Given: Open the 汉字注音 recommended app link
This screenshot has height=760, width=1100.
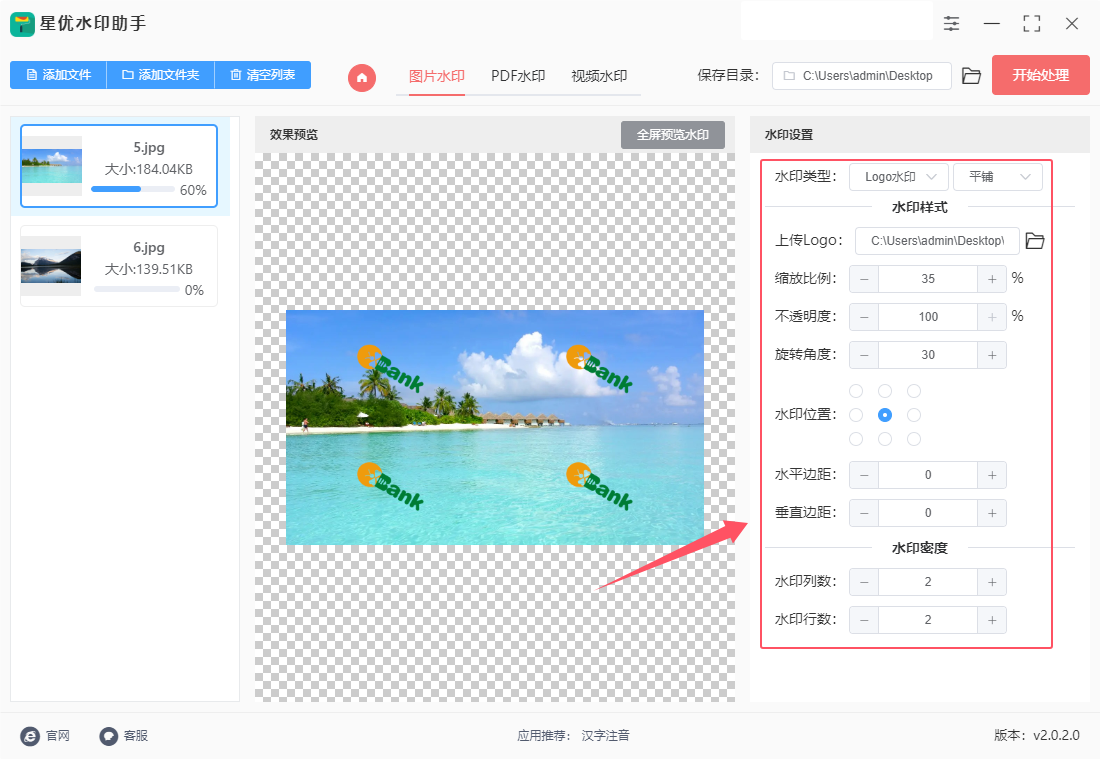Looking at the screenshot, I should (x=605, y=735).
